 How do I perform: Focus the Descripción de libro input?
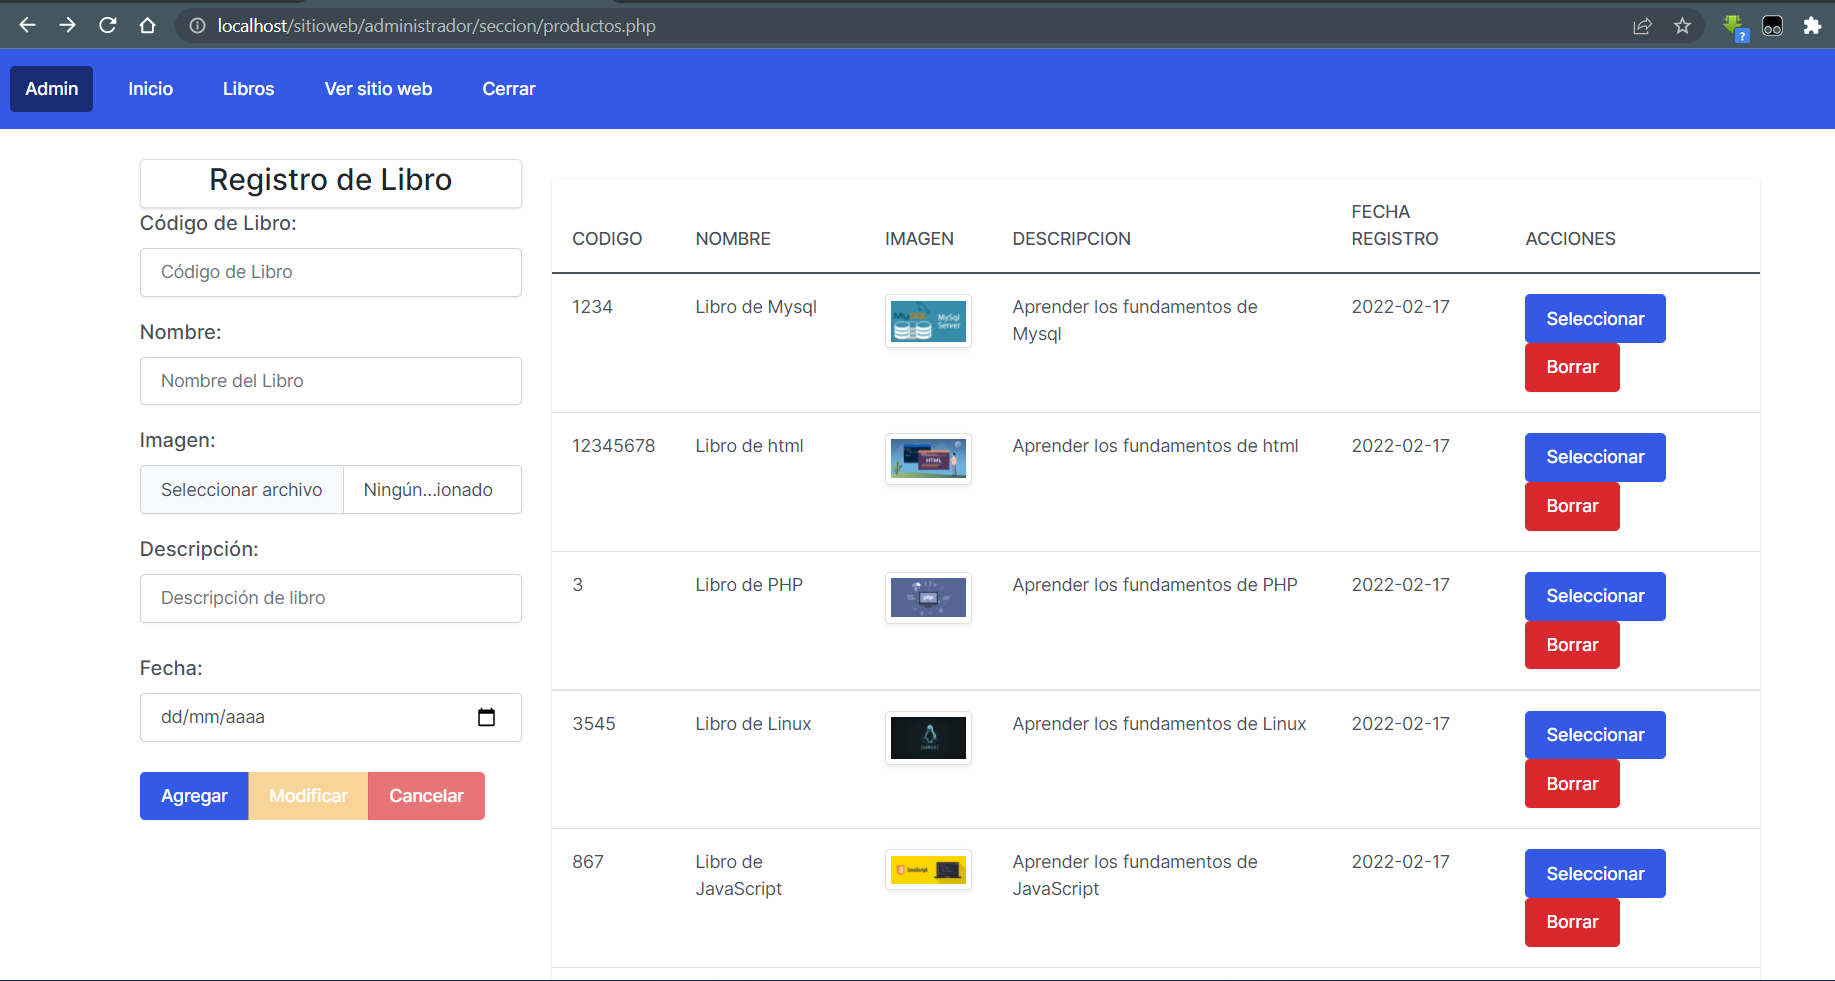pyautogui.click(x=331, y=598)
